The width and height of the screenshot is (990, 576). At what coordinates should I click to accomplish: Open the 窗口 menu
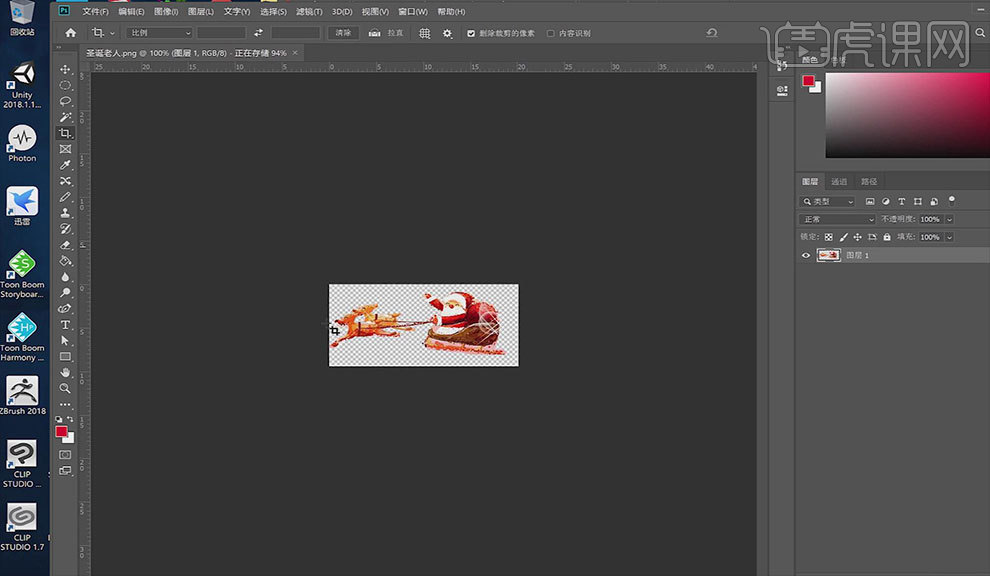[412, 11]
